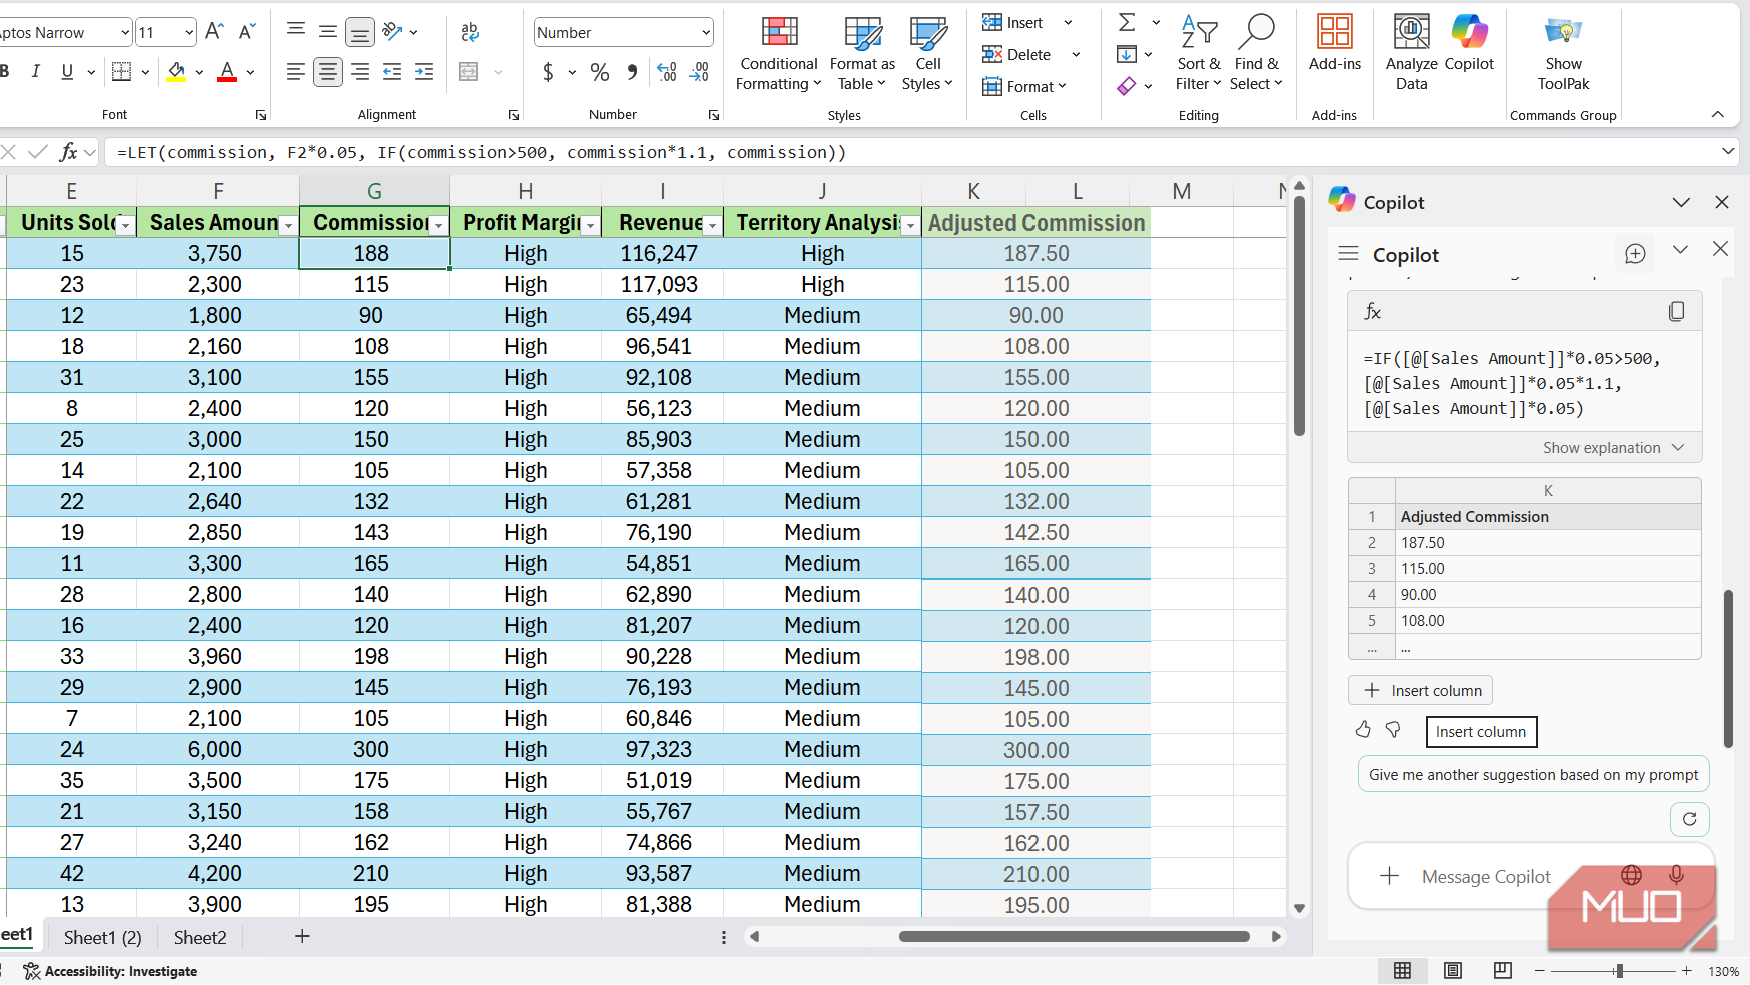
Task: Click the thumbs up feedback icon
Action: pyautogui.click(x=1363, y=730)
